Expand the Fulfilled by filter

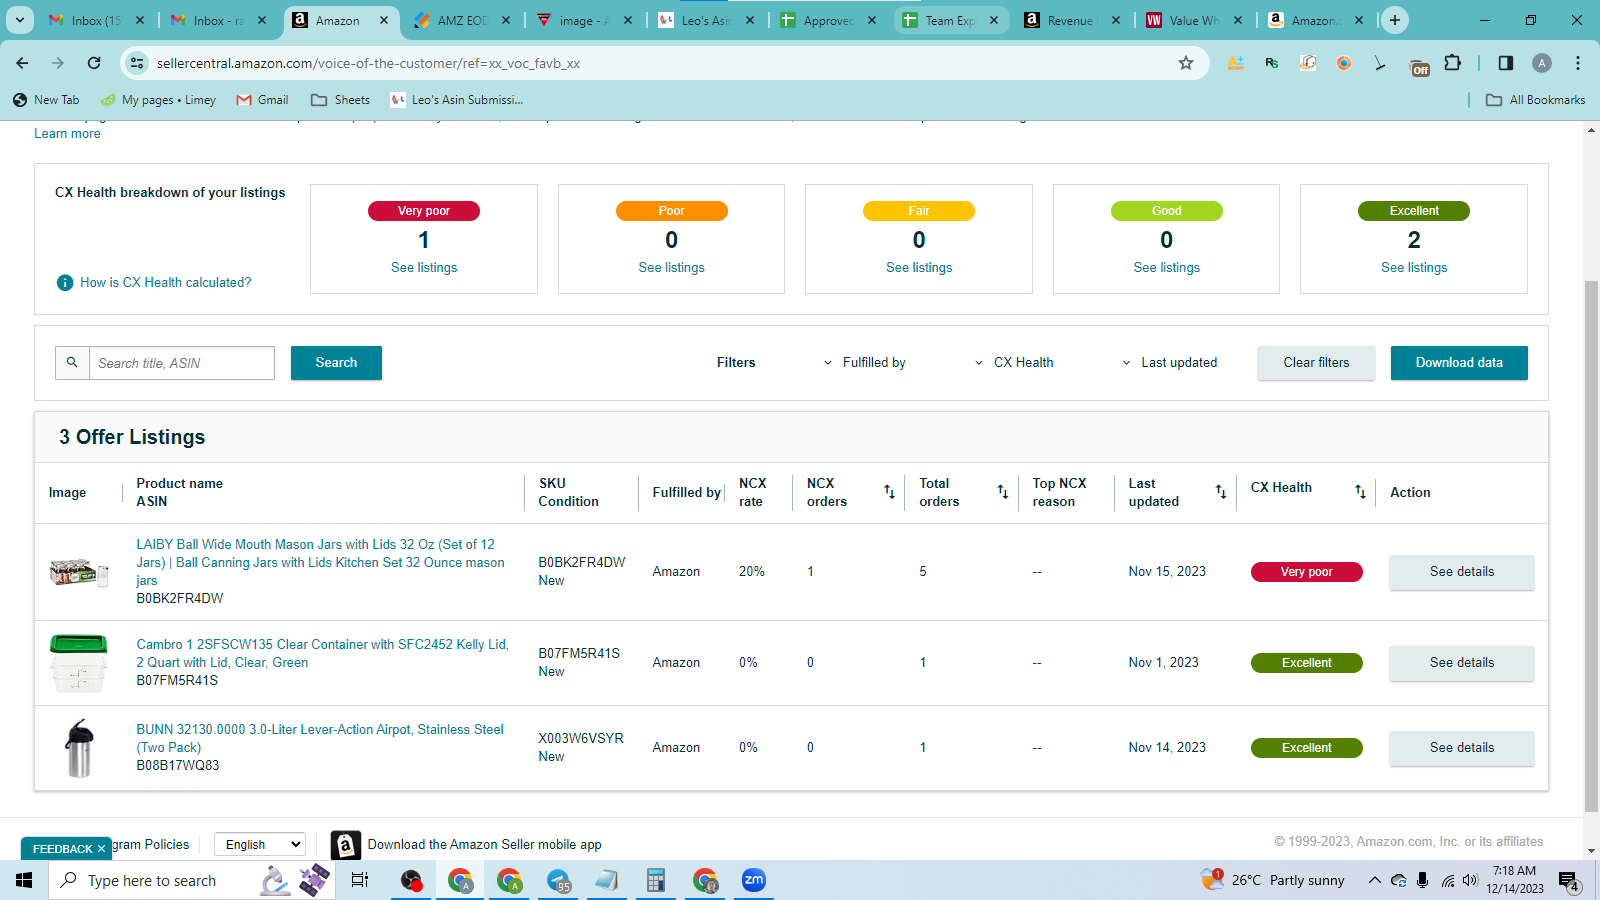[x=865, y=363]
